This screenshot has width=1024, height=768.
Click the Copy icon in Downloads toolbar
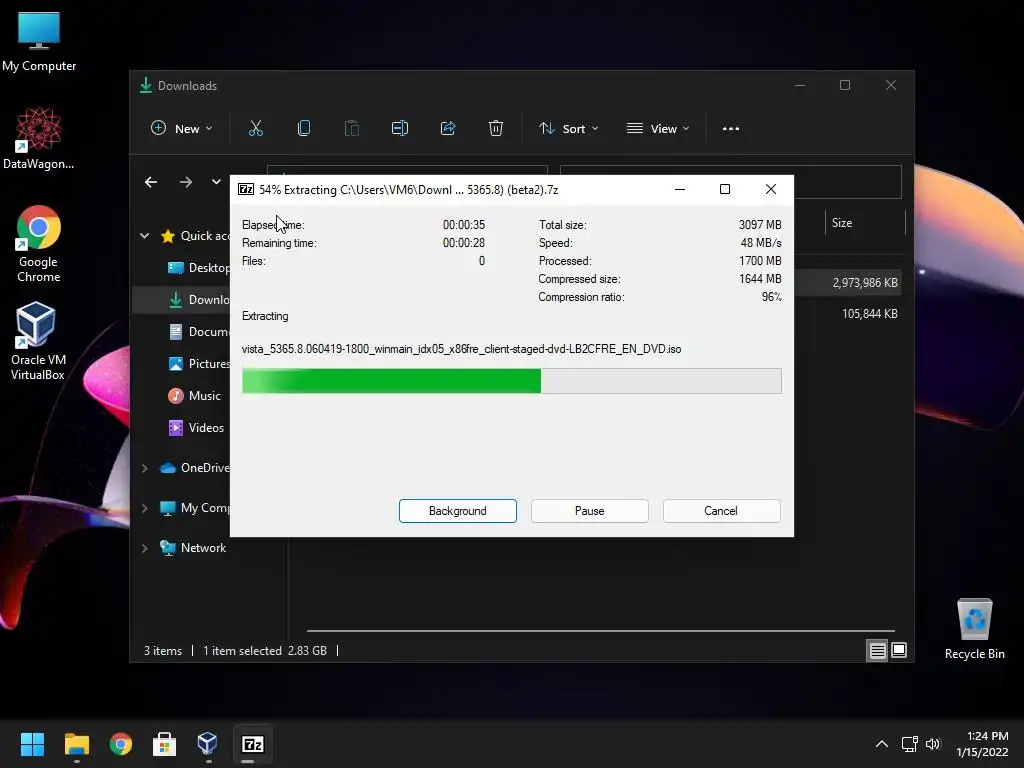(x=304, y=129)
